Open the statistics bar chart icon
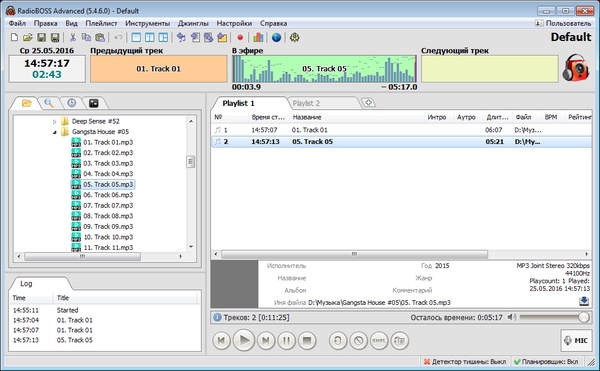 point(258,37)
